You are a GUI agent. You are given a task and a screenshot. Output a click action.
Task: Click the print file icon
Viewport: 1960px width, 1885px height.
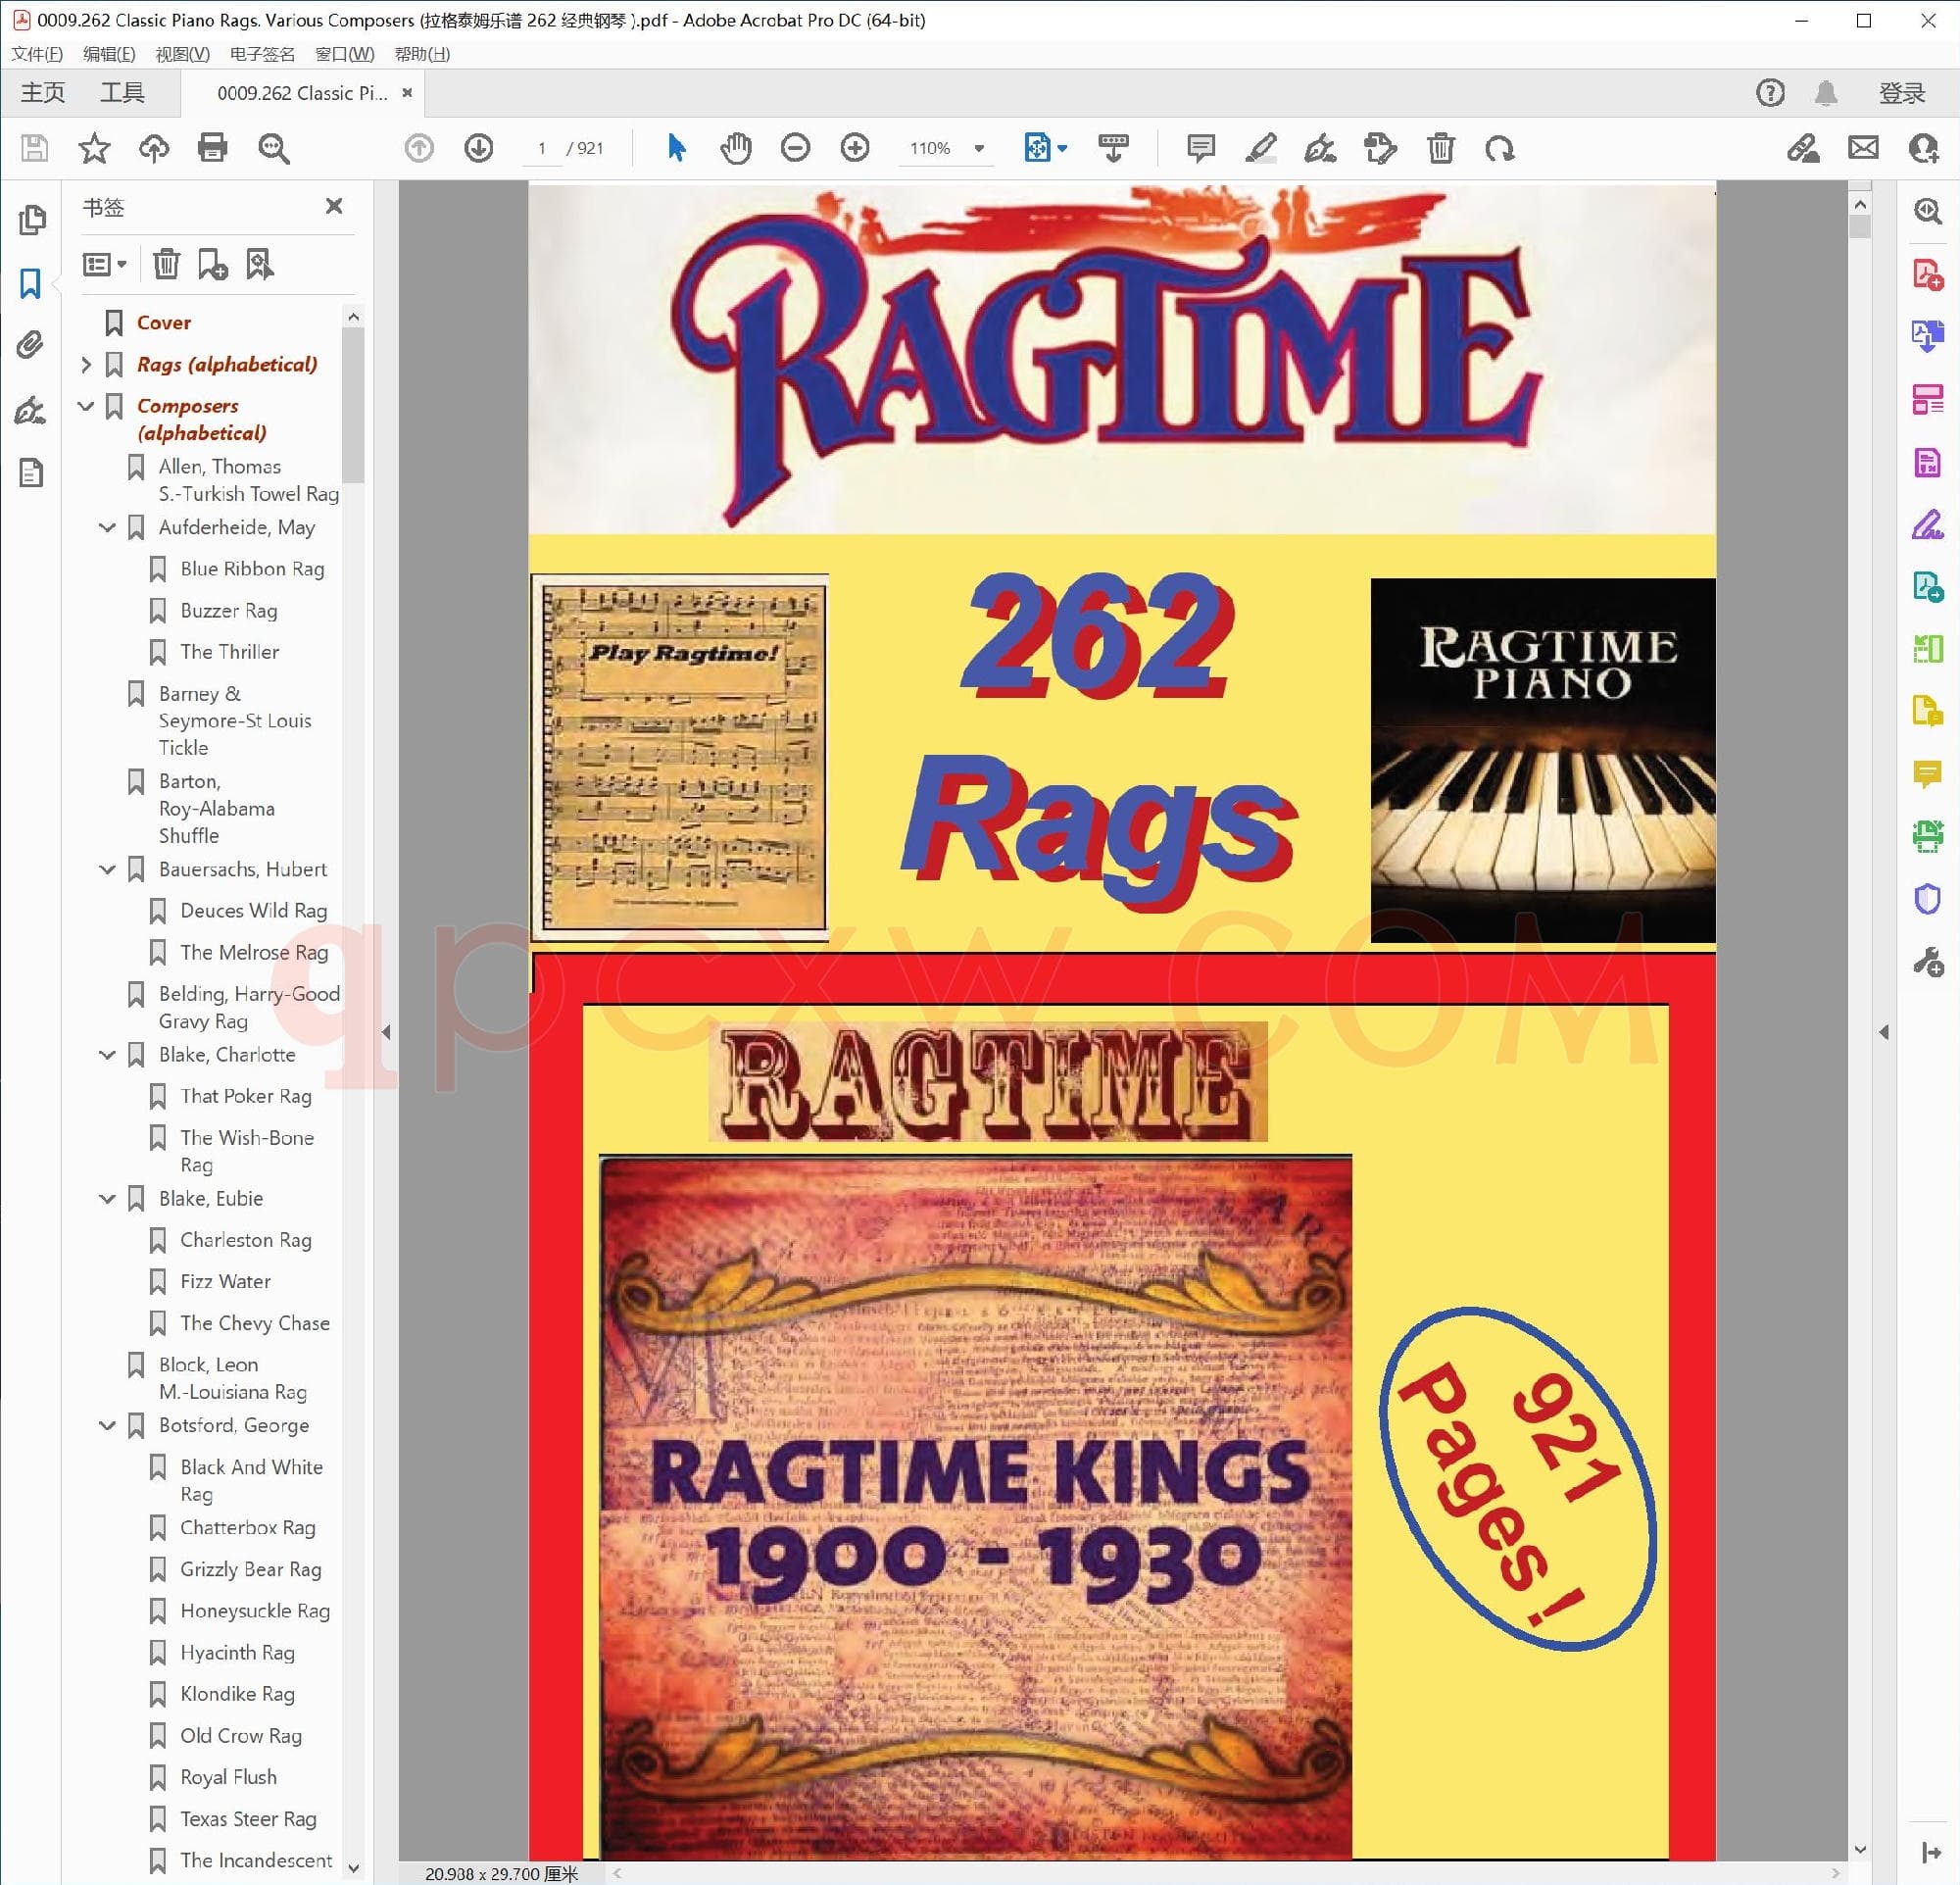click(212, 148)
